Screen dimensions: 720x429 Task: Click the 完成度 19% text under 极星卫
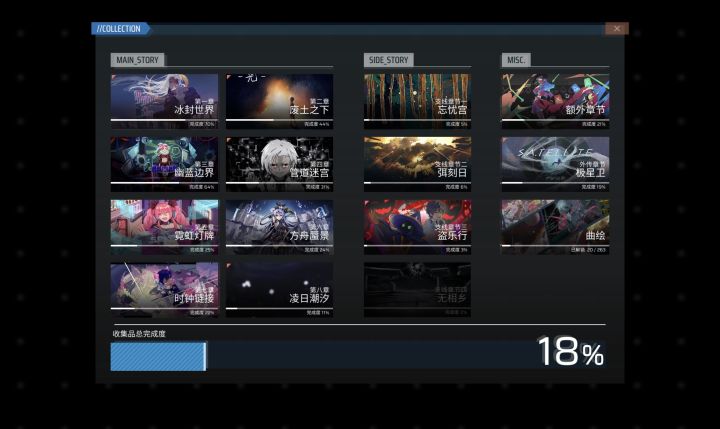[594, 187]
